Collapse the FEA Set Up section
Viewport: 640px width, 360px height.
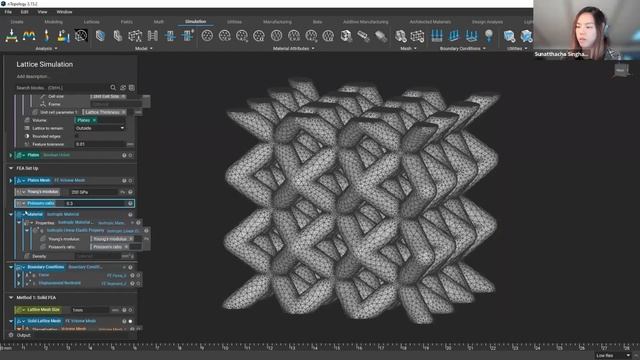coord(11,168)
